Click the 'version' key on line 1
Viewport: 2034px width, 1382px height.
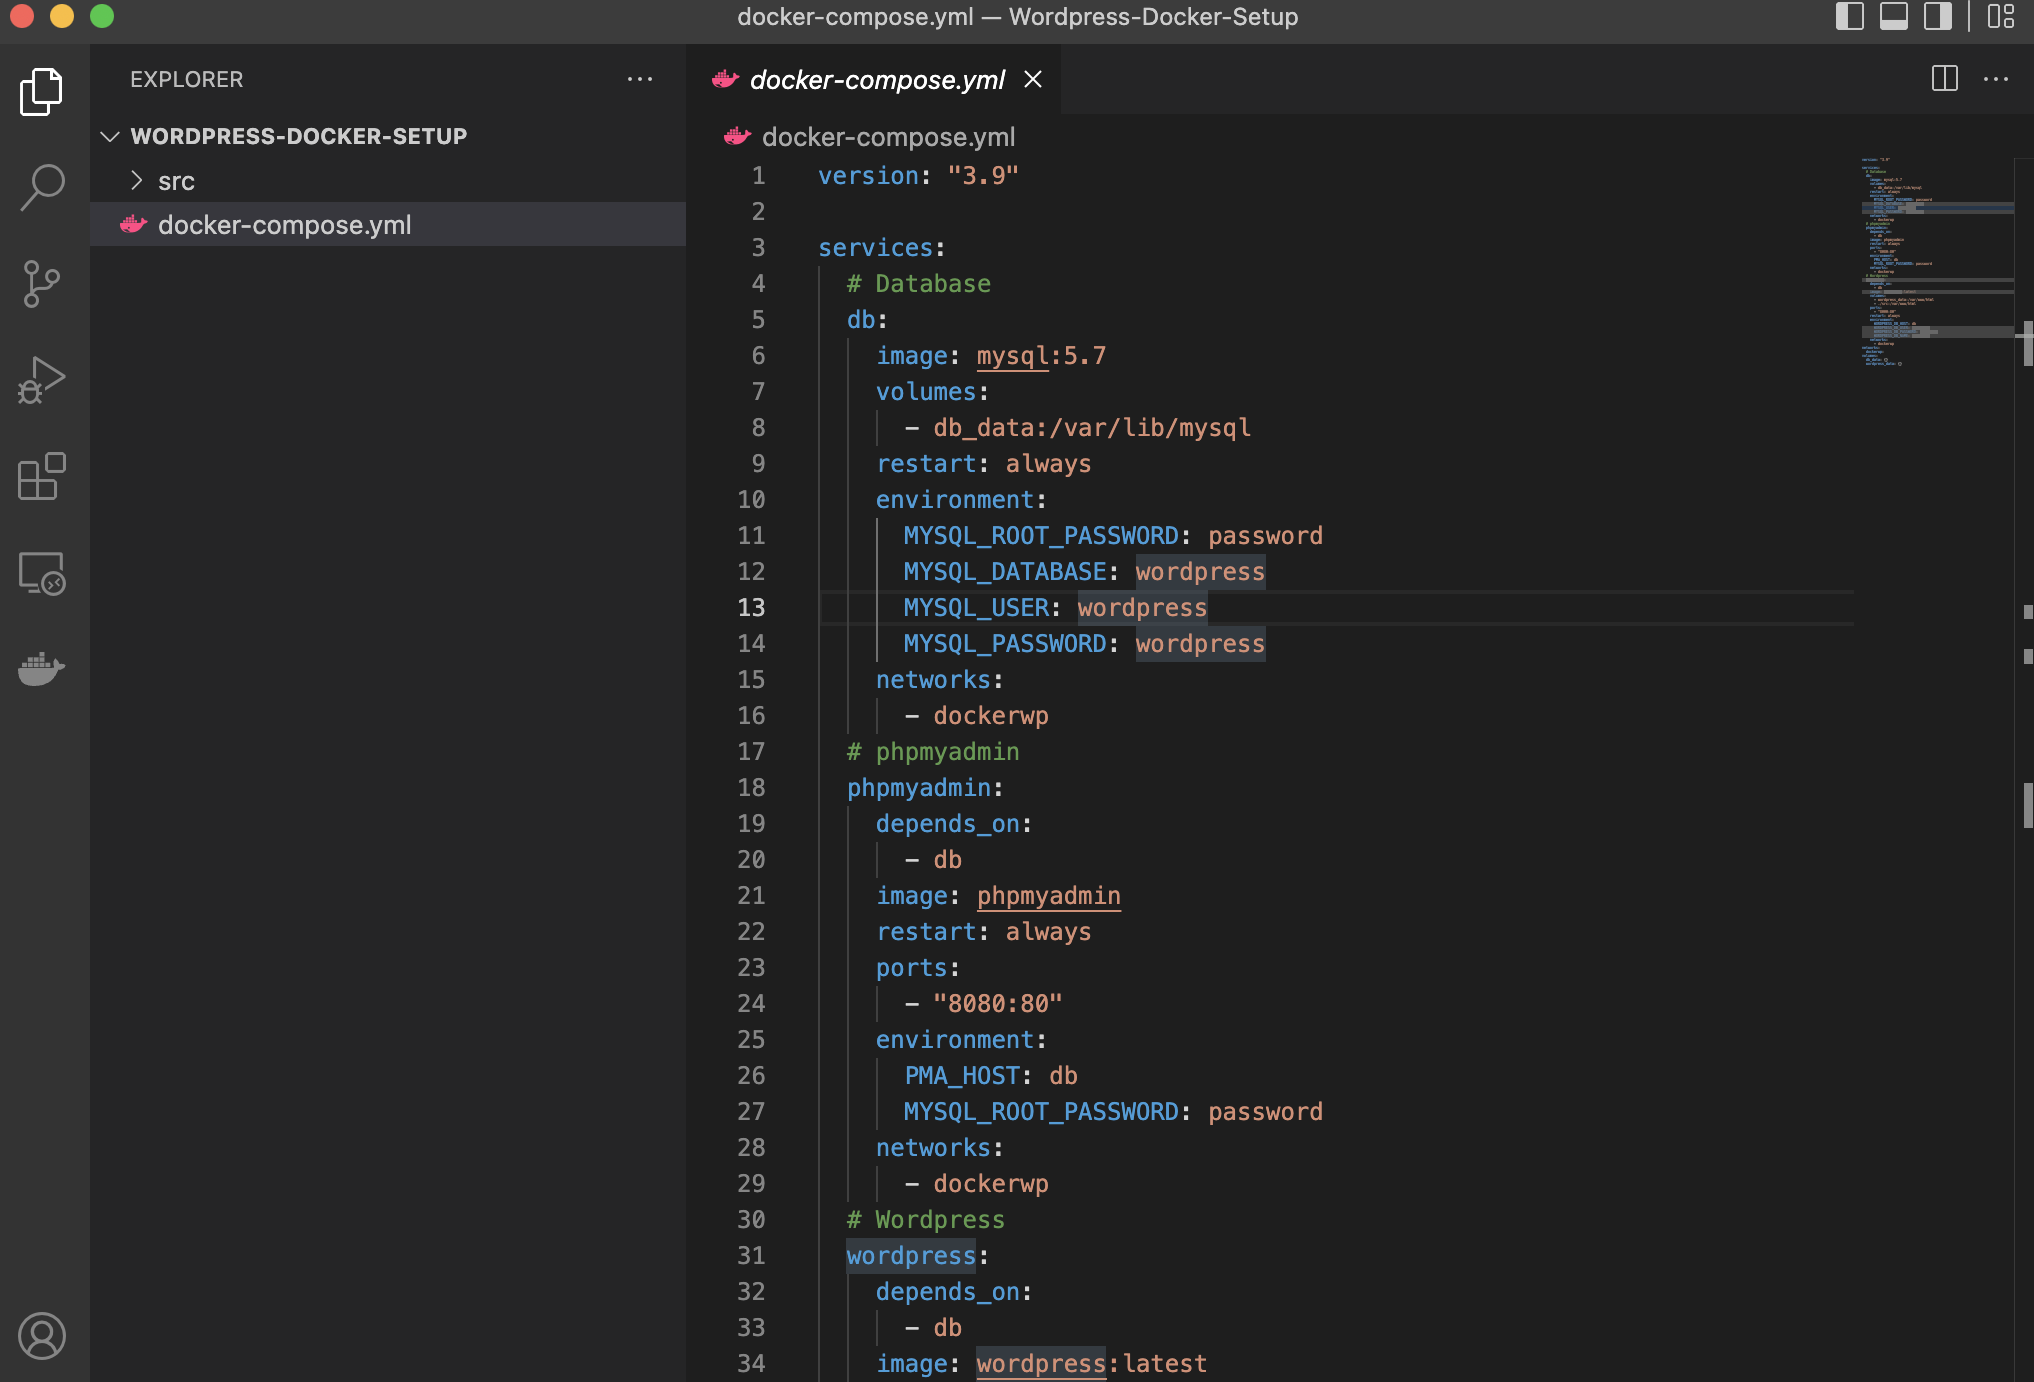(x=868, y=176)
